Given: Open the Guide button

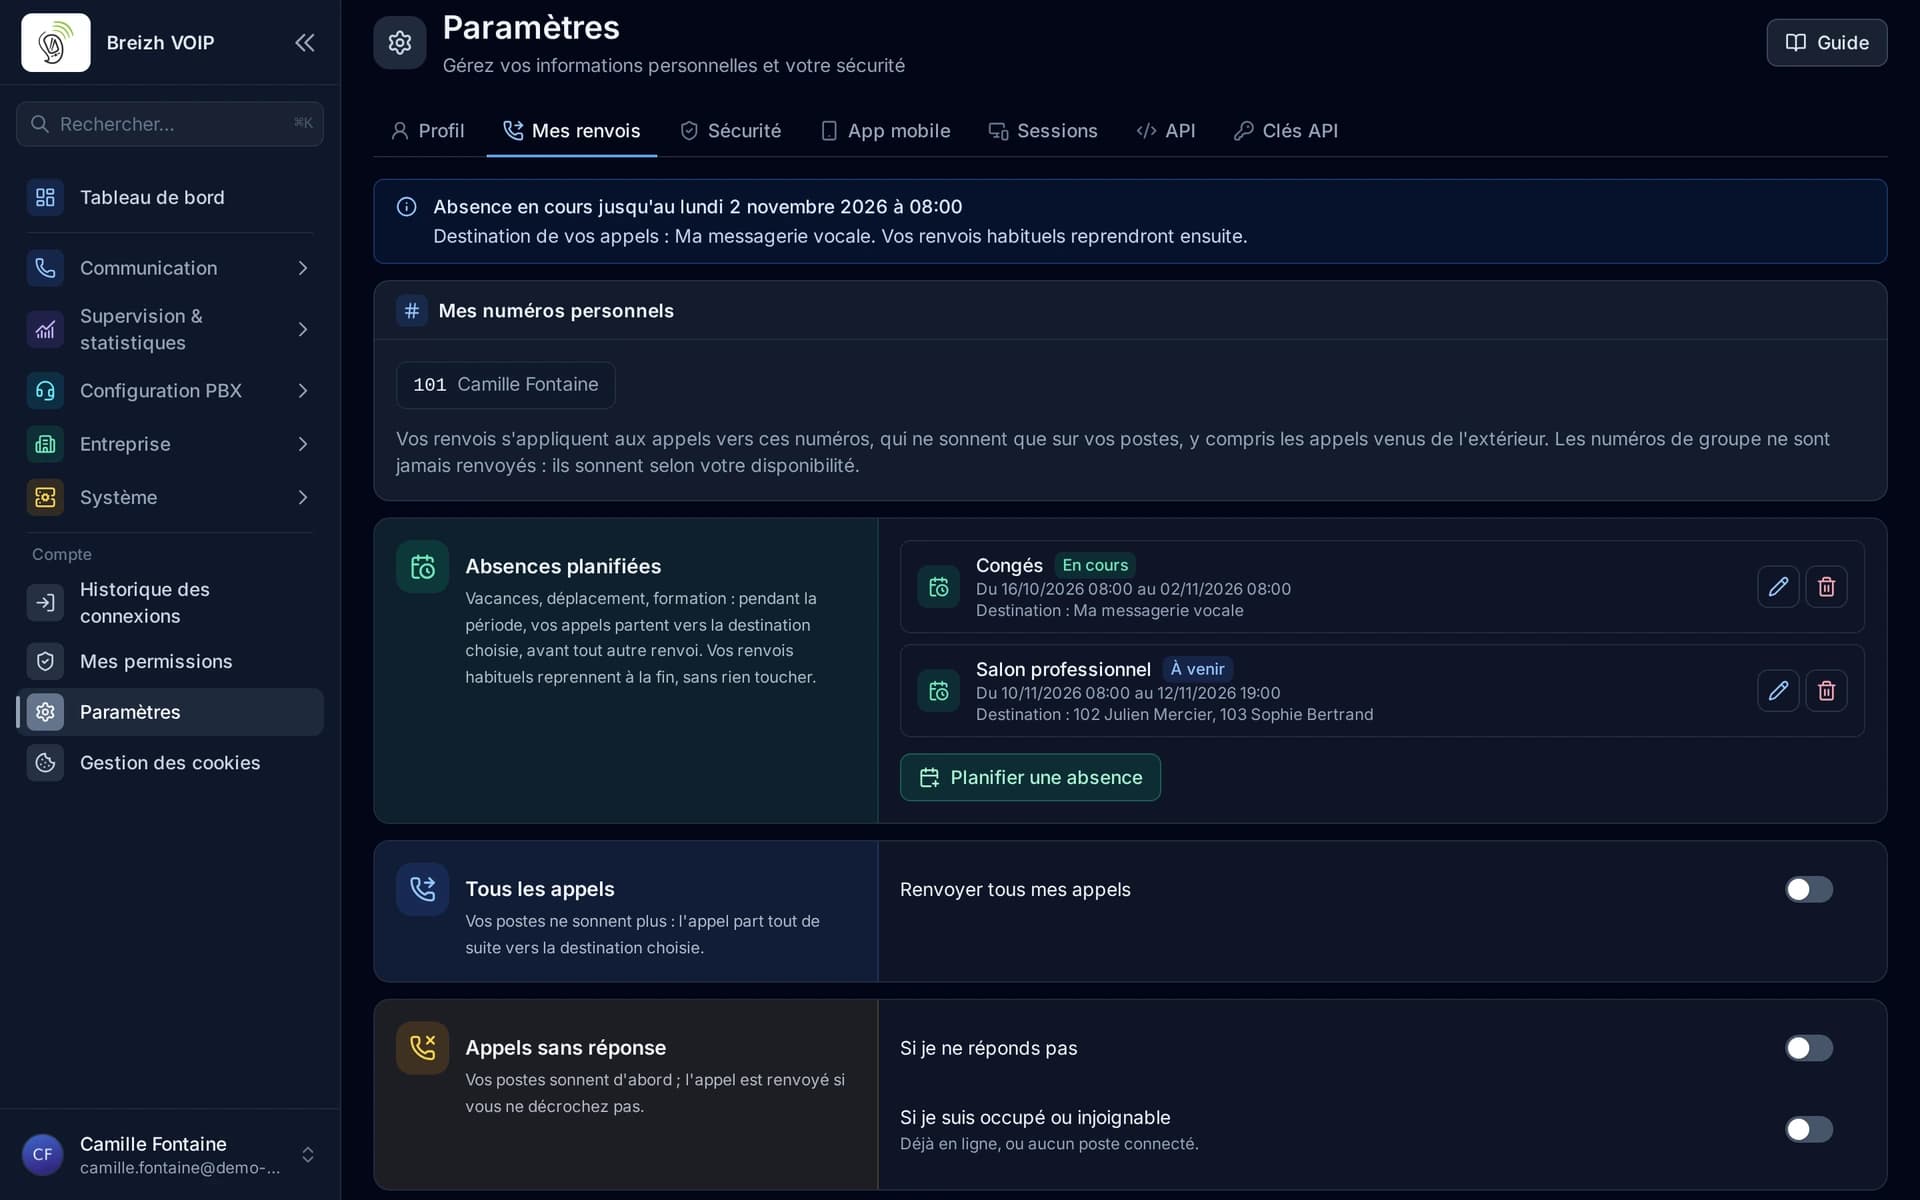Looking at the screenshot, I should point(1826,42).
